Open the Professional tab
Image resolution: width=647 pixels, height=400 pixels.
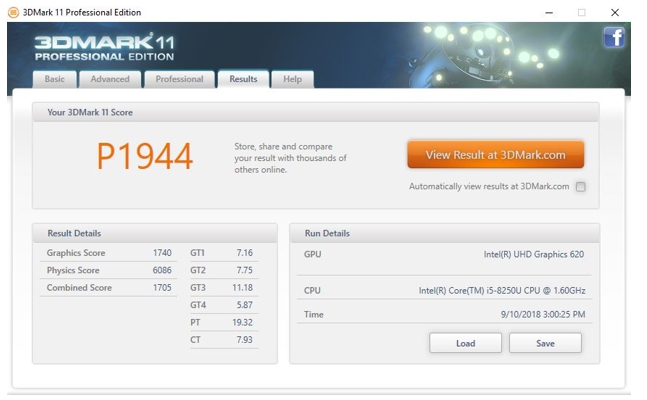click(x=179, y=79)
